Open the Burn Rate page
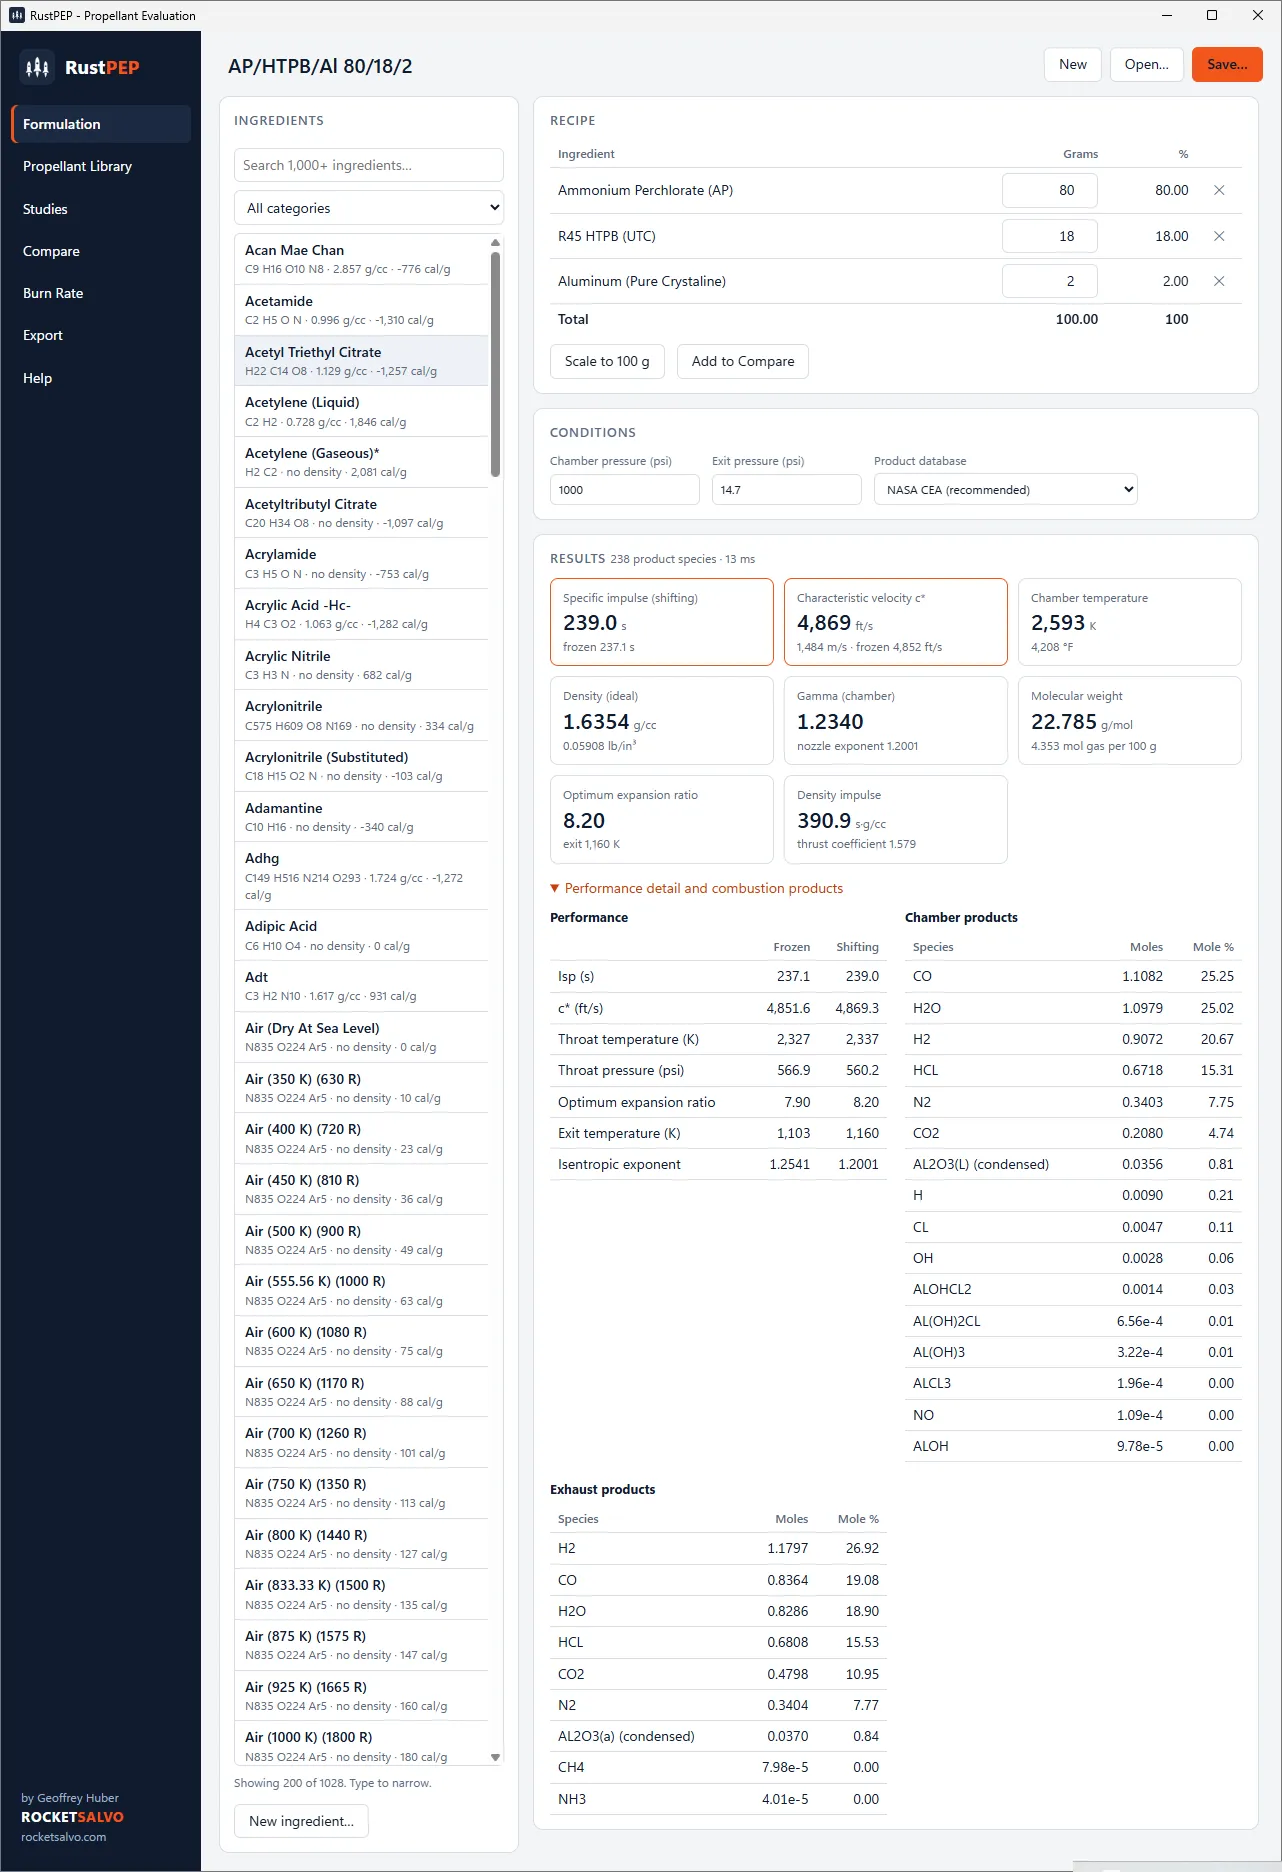1282x1872 pixels. tap(101, 293)
